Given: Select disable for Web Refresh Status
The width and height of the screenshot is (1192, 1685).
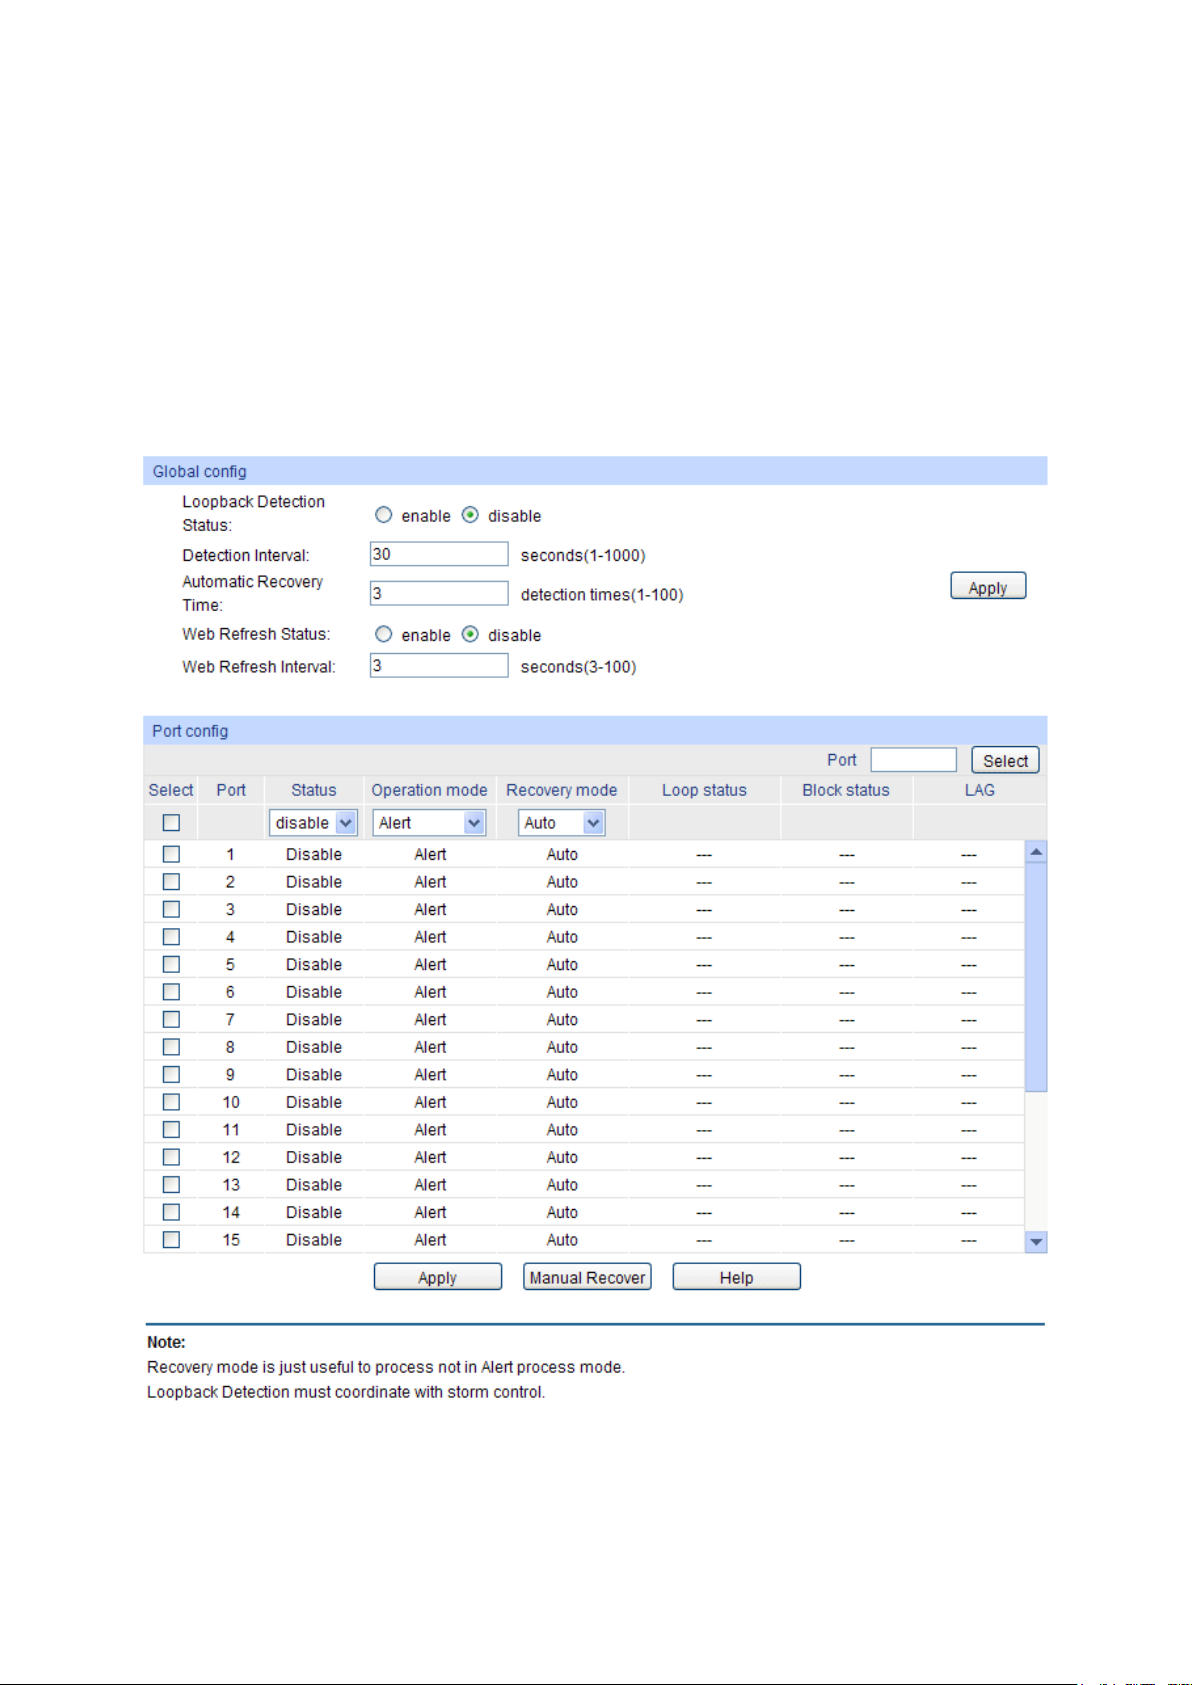Looking at the screenshot, I should 470,634.
